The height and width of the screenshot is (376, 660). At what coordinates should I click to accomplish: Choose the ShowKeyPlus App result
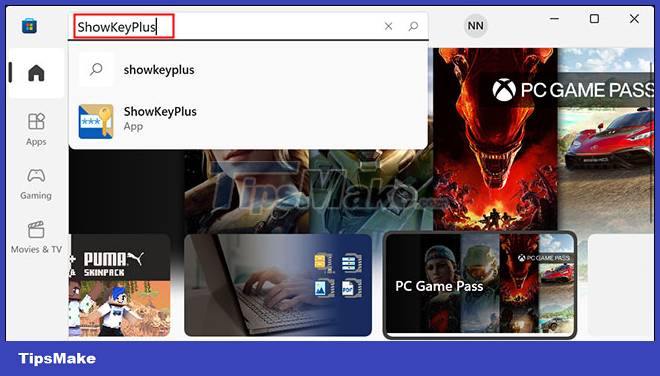pos(248,121)
